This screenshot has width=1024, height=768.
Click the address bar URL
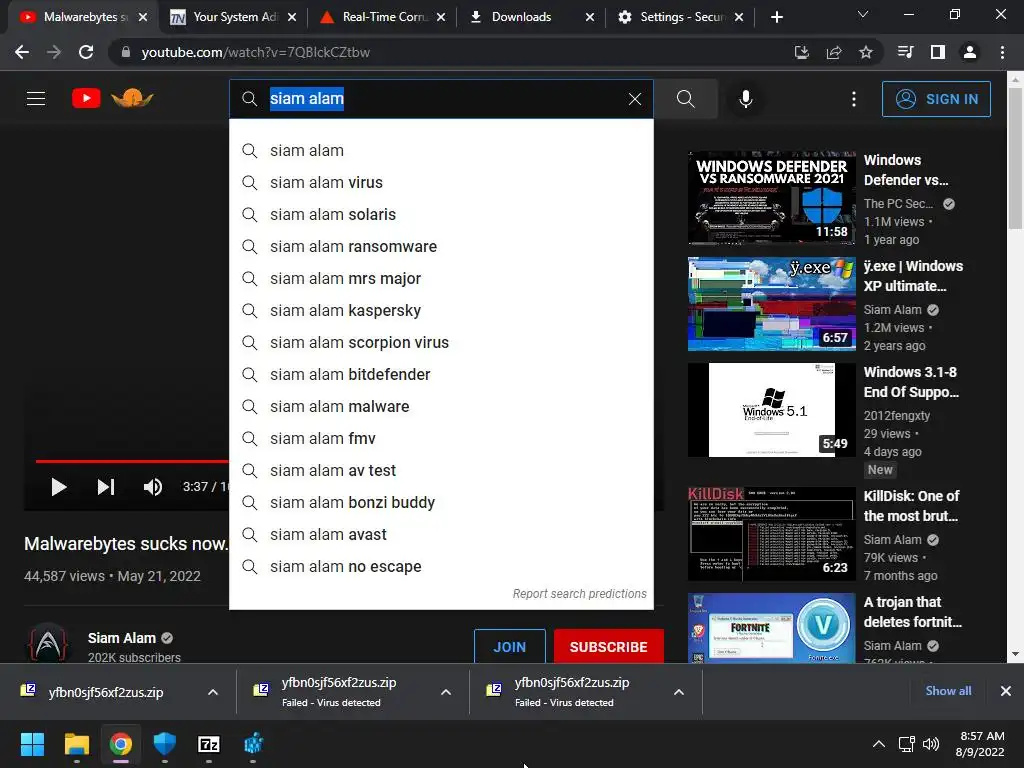tap(255, 52)
